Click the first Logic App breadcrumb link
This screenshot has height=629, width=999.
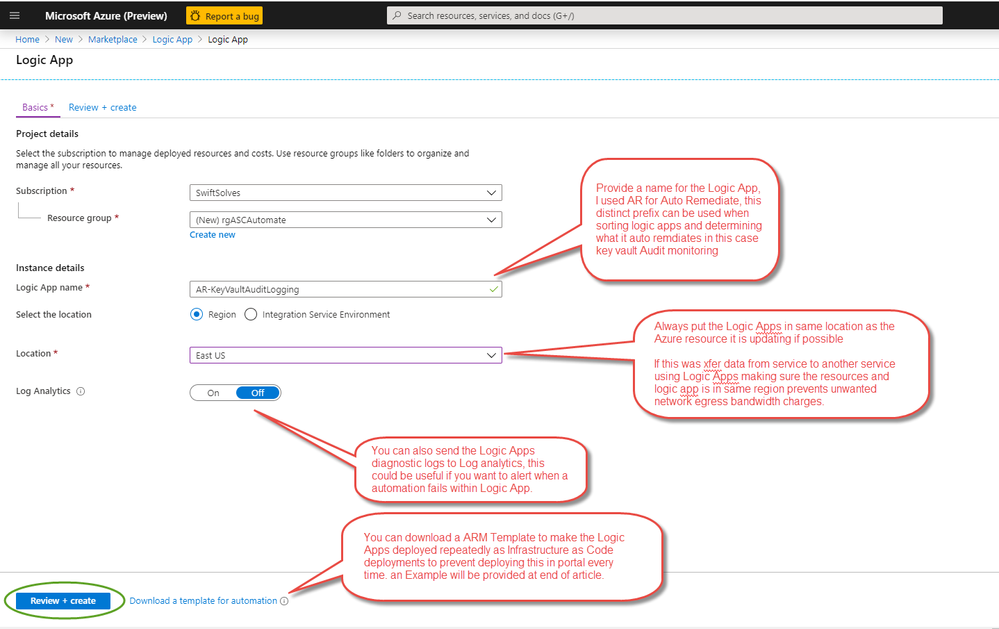[x=172, y=40]
